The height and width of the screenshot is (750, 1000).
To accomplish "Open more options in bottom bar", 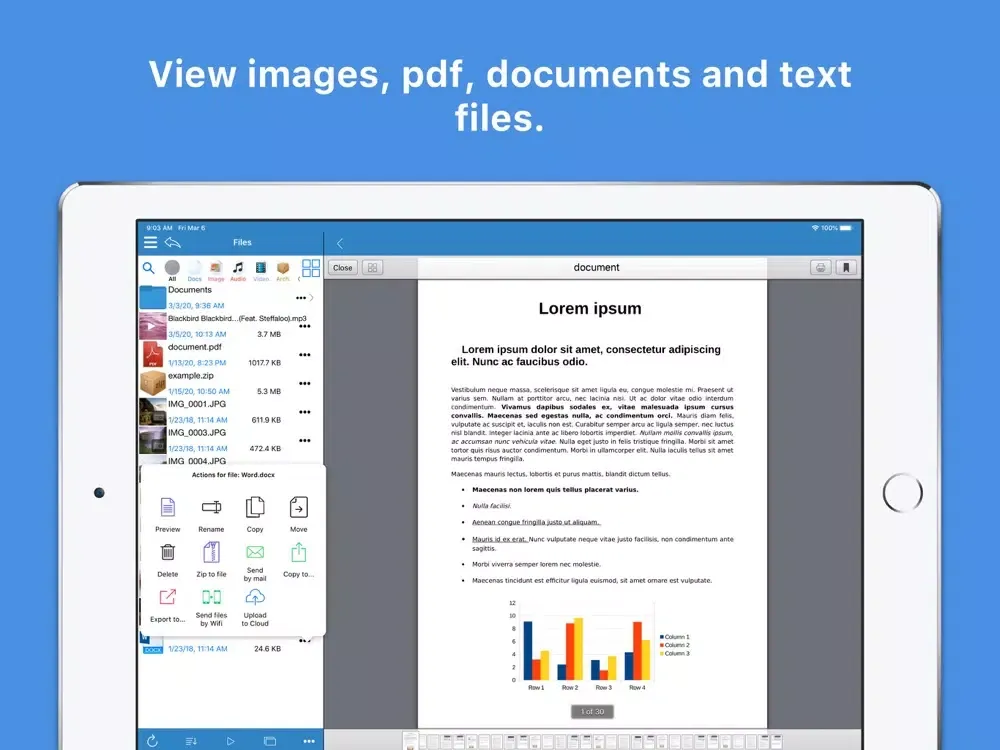I will click(309, 741).
